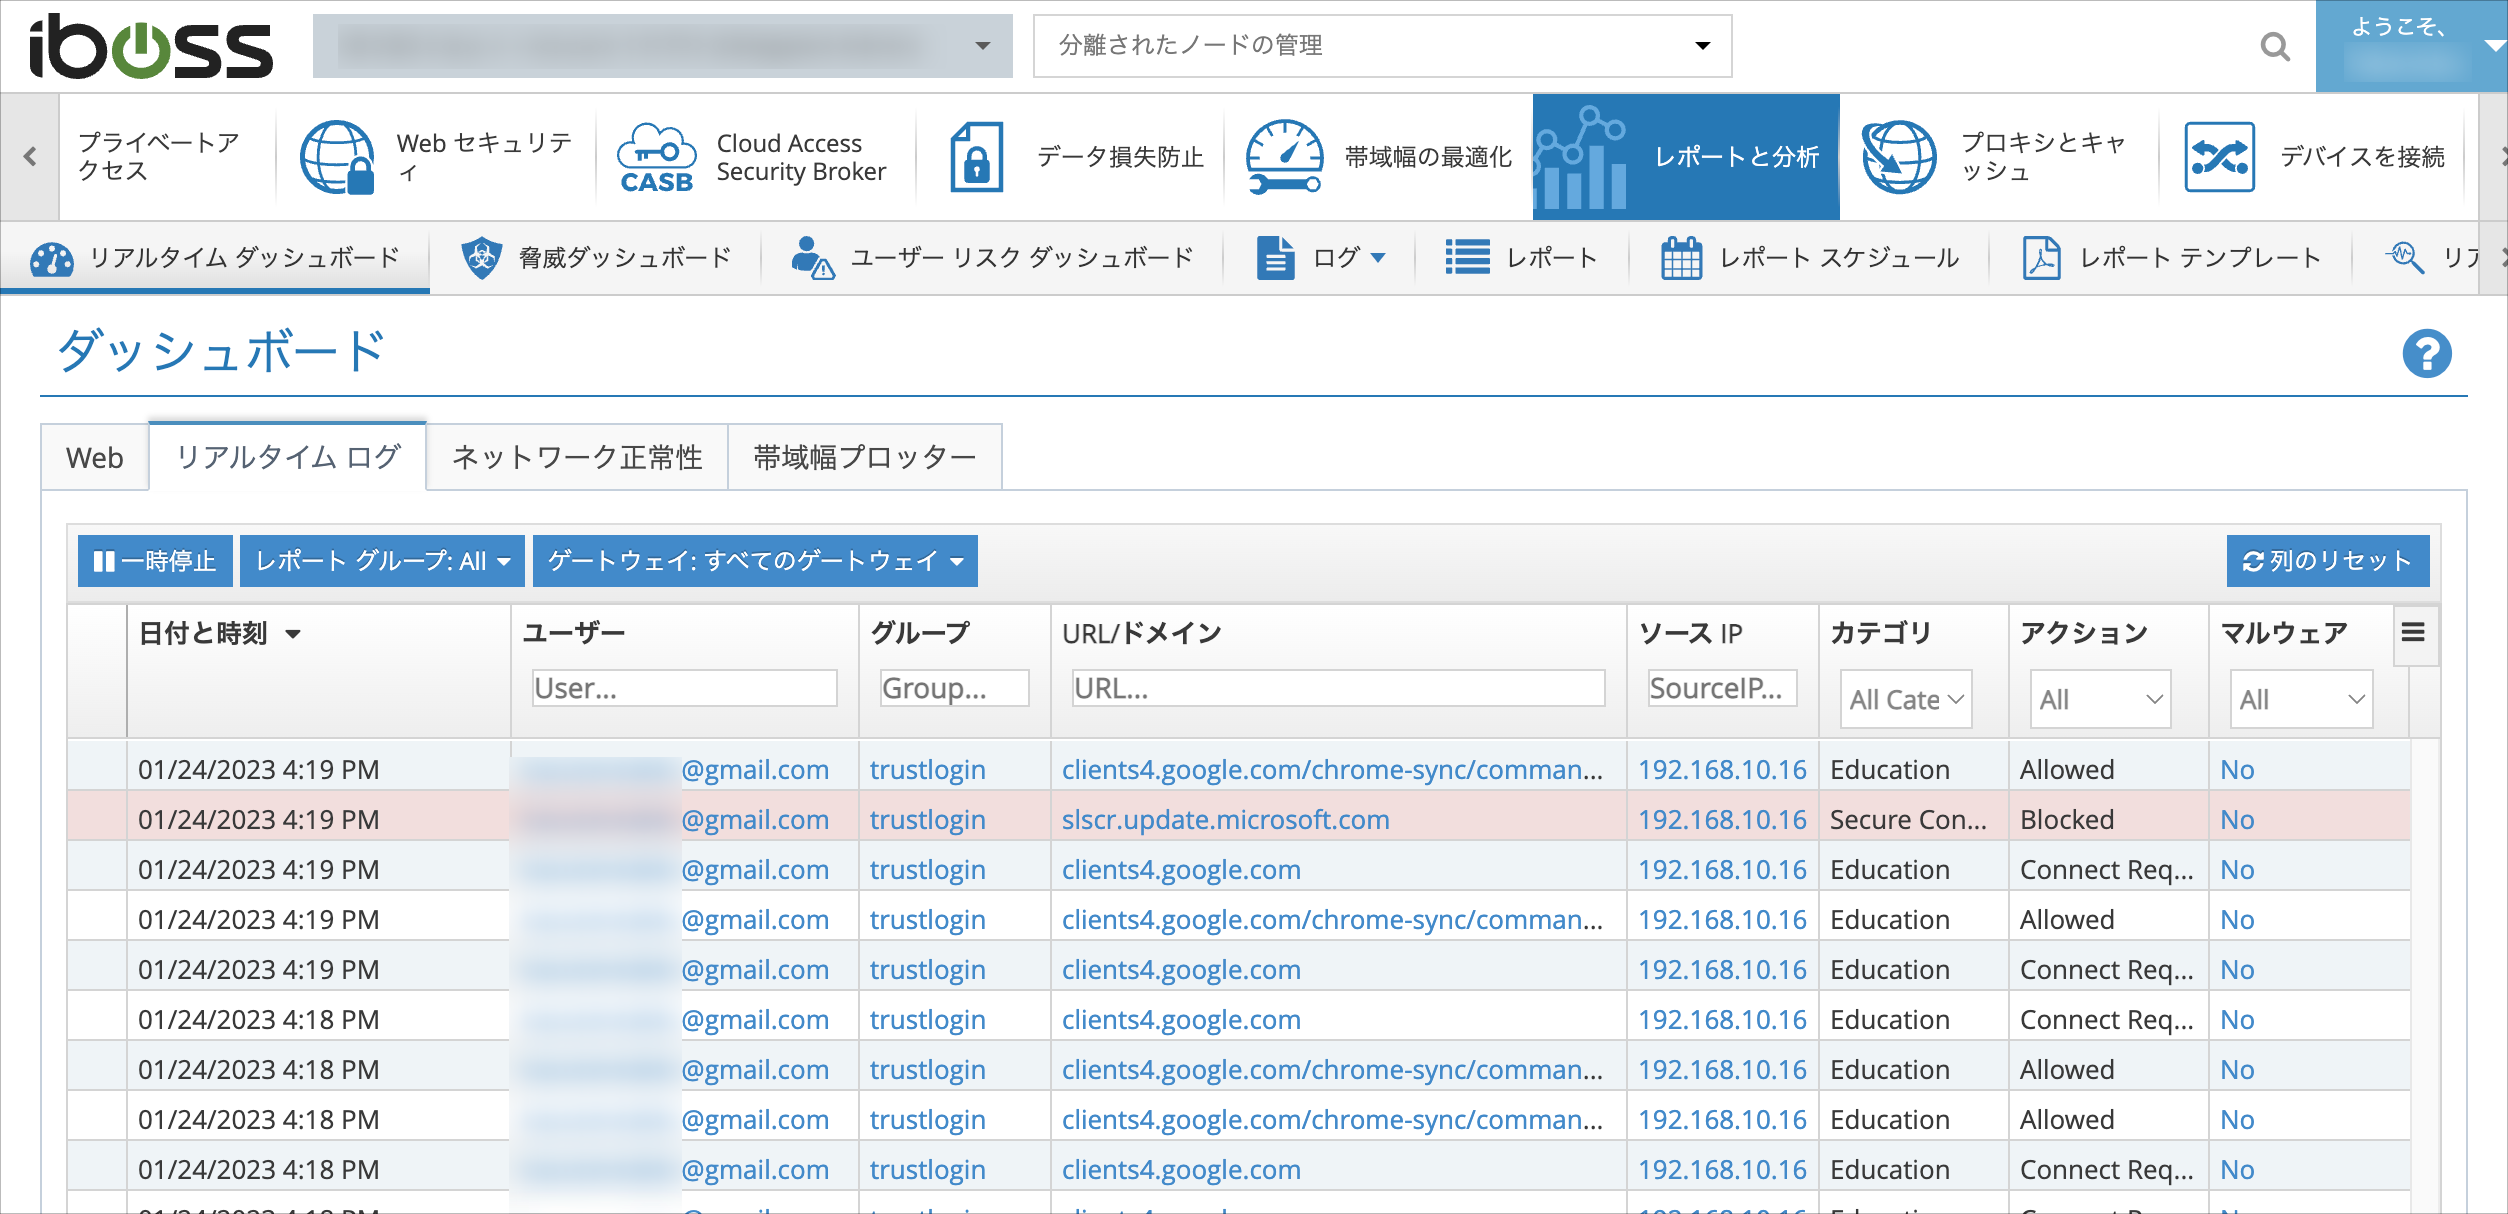
Task: Click the URL filter input field
Action: coord(1338,688)
